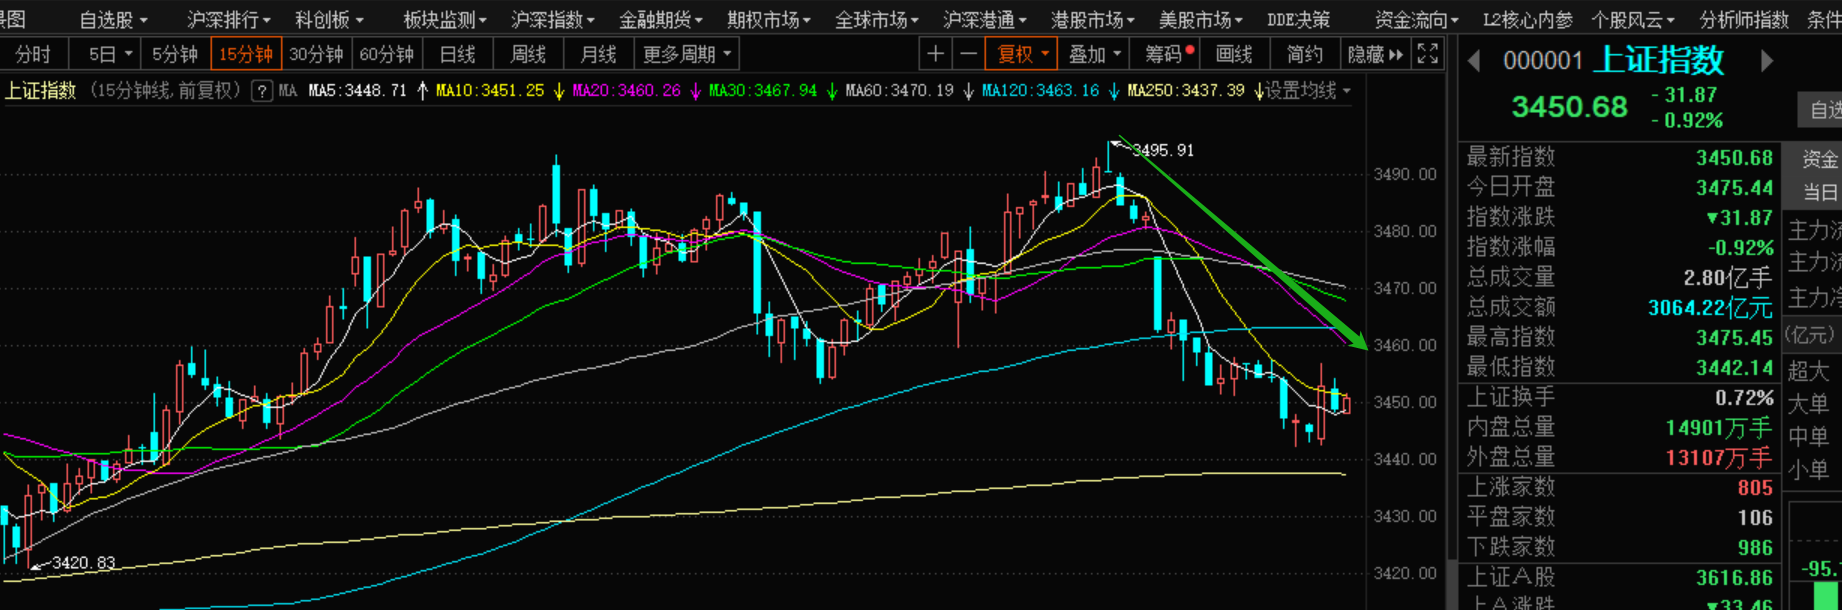Screen dimensions: 1842x610
Task: Click 隐藏 double-arrow hide panel button
Action: tap(1375, 54)
